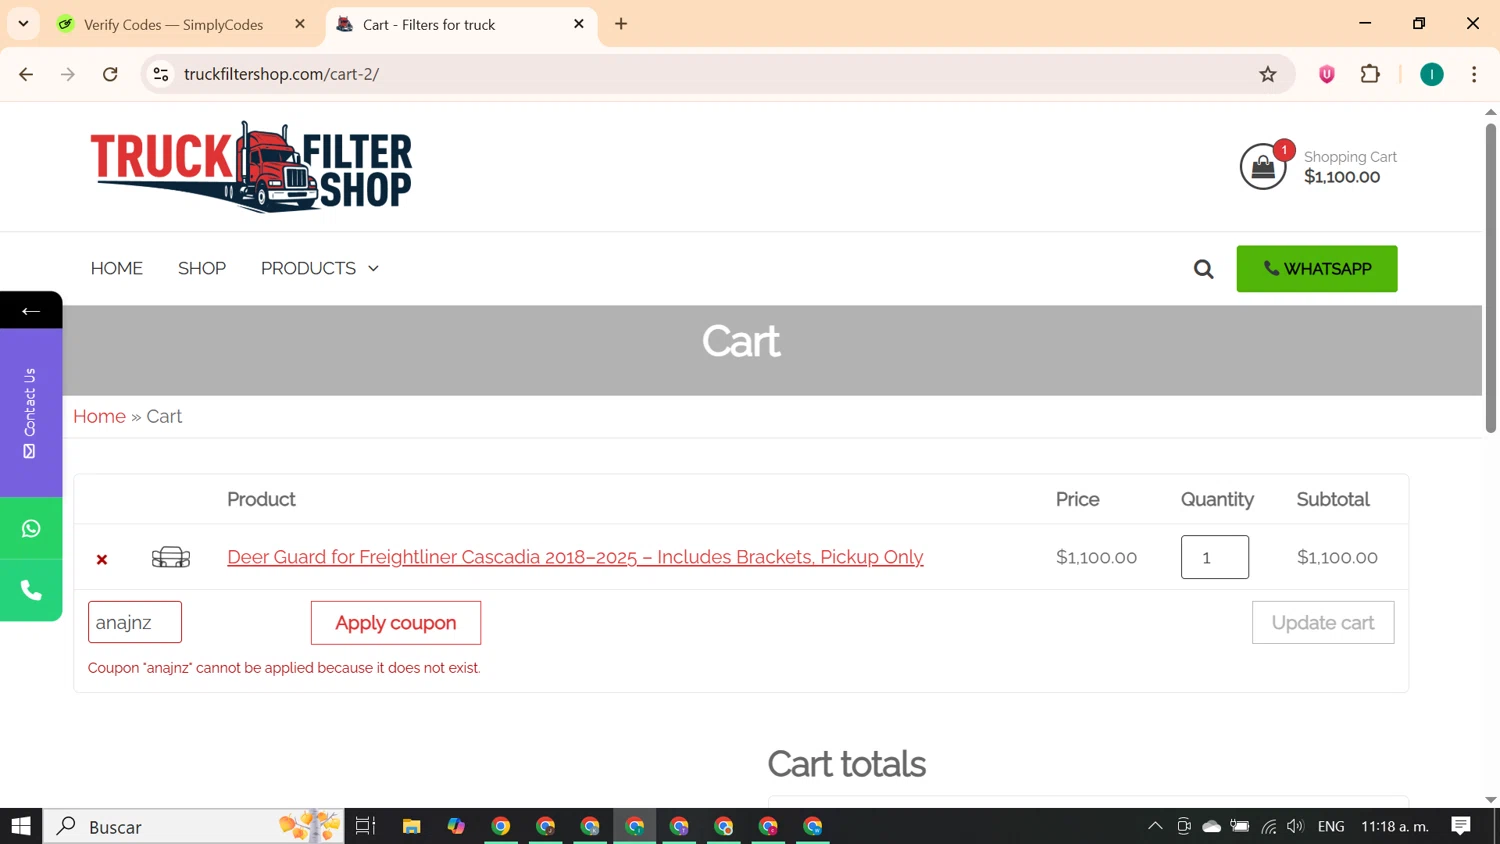Click the green WHATSAPP button

tap(1317, 269)
